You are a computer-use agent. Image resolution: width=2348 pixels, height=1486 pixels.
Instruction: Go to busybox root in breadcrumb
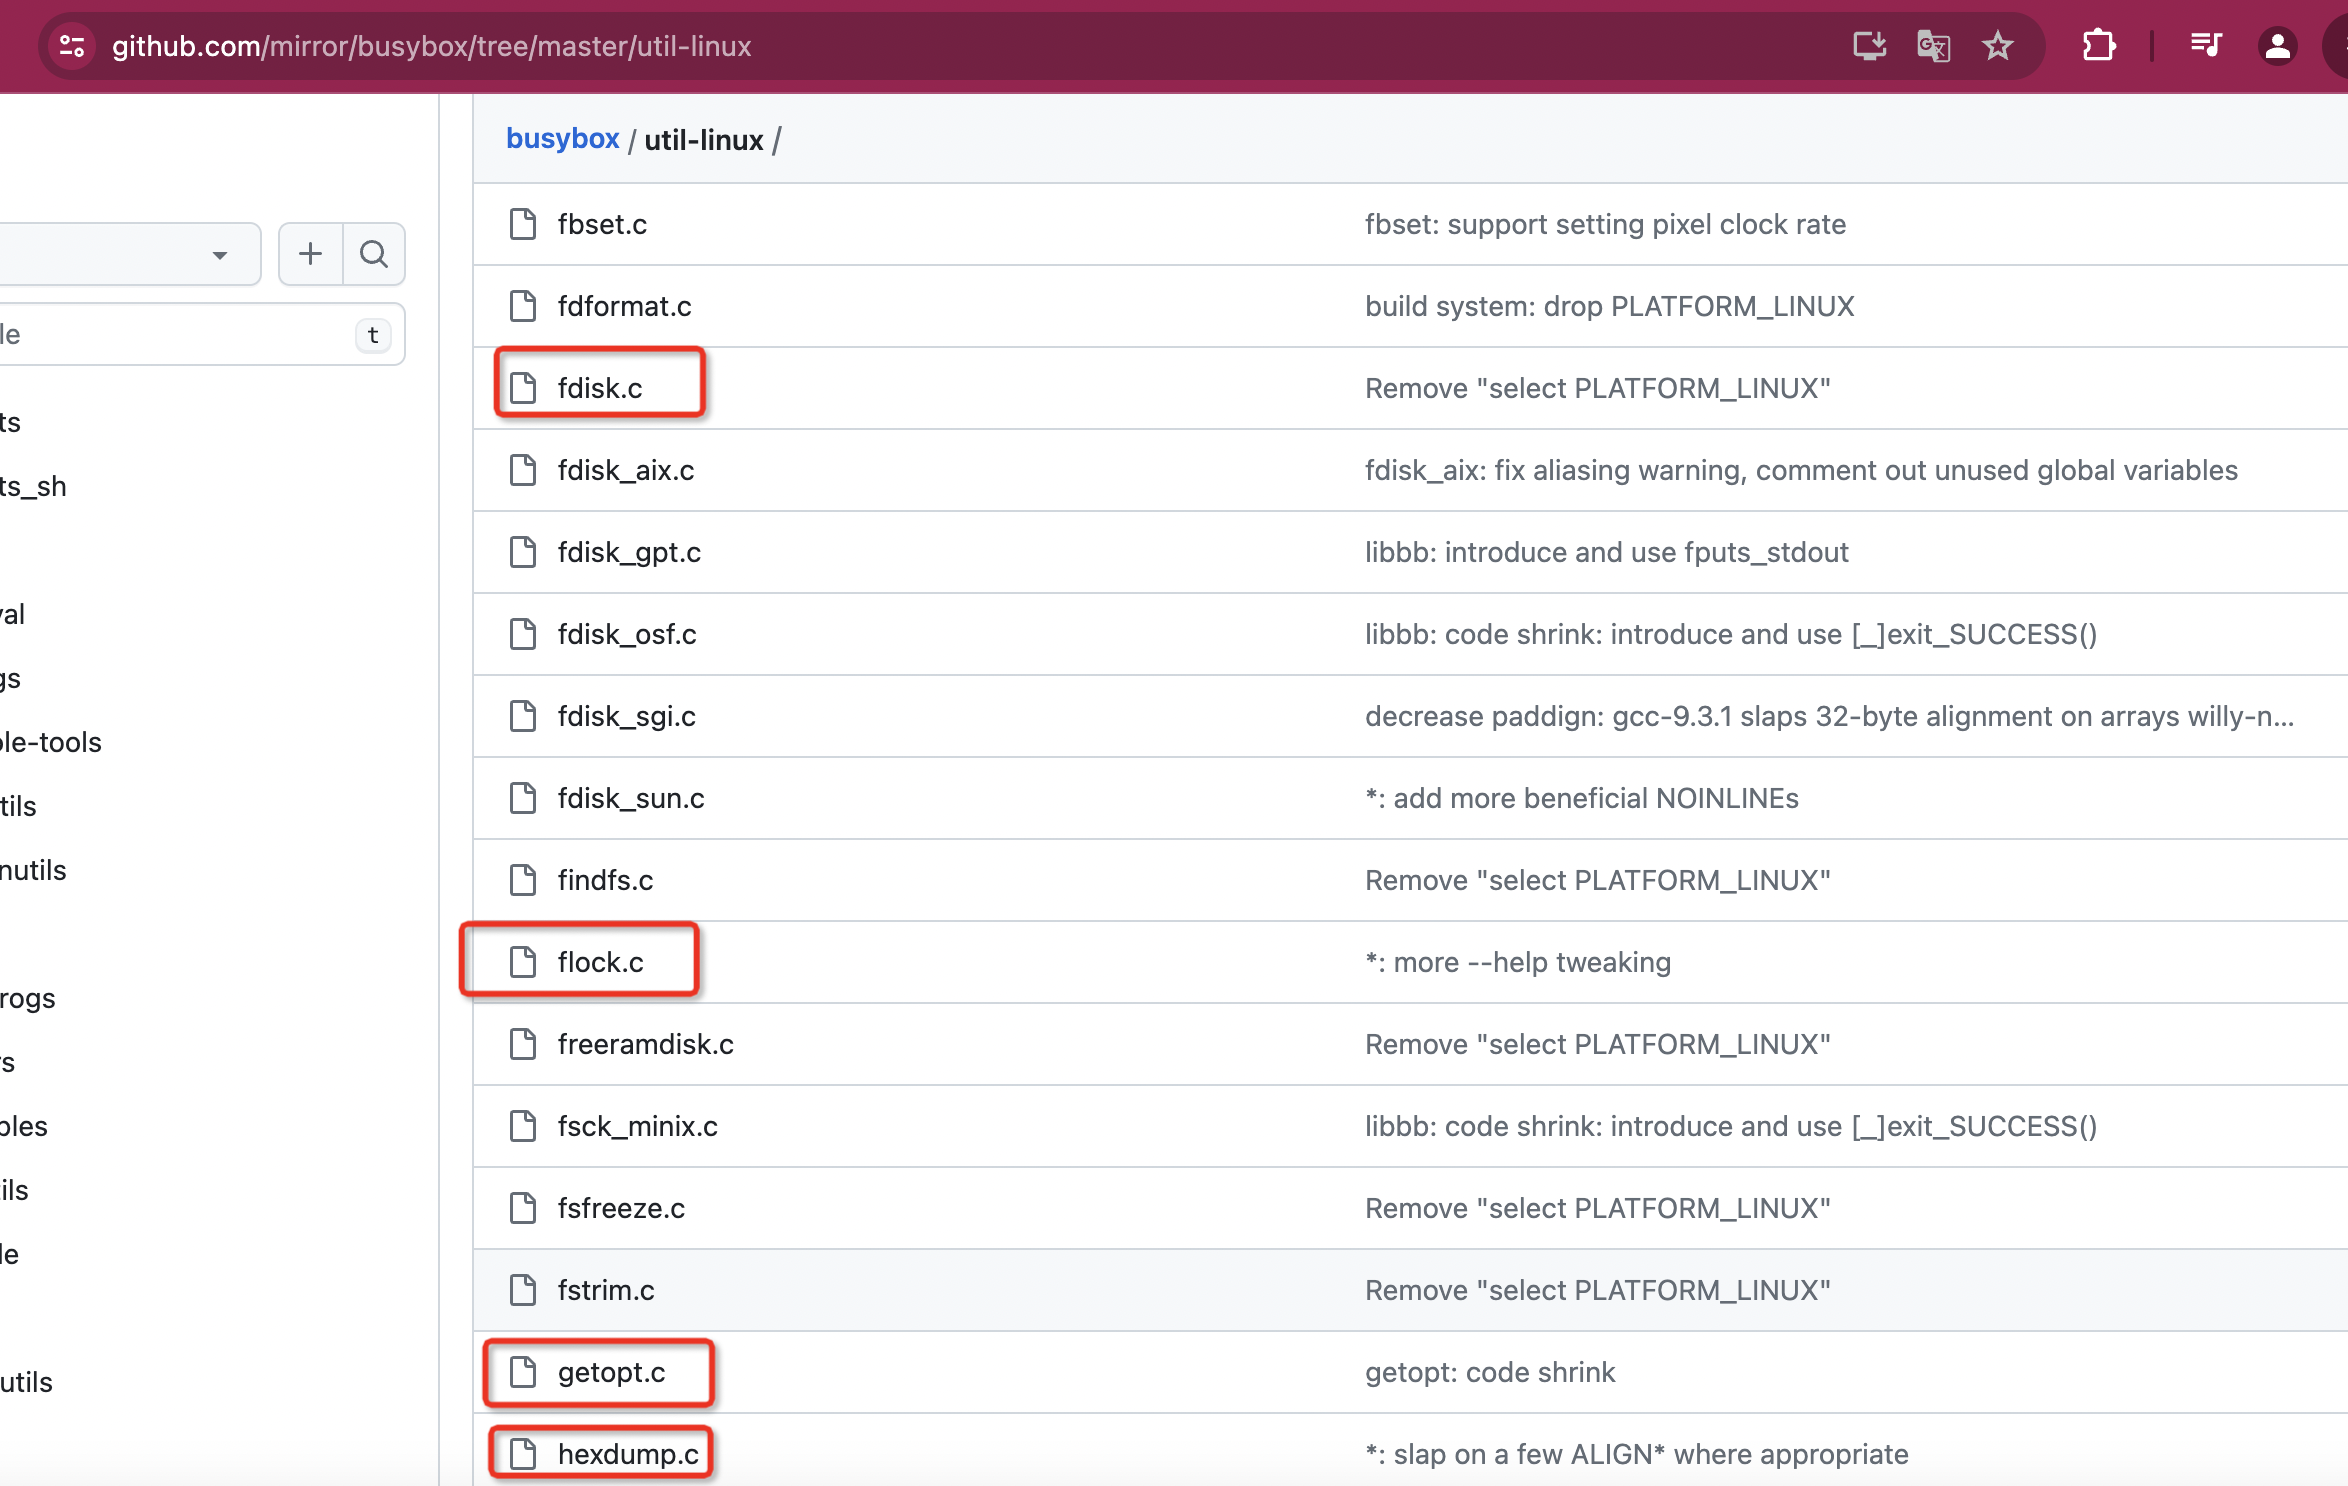[563, 139]
